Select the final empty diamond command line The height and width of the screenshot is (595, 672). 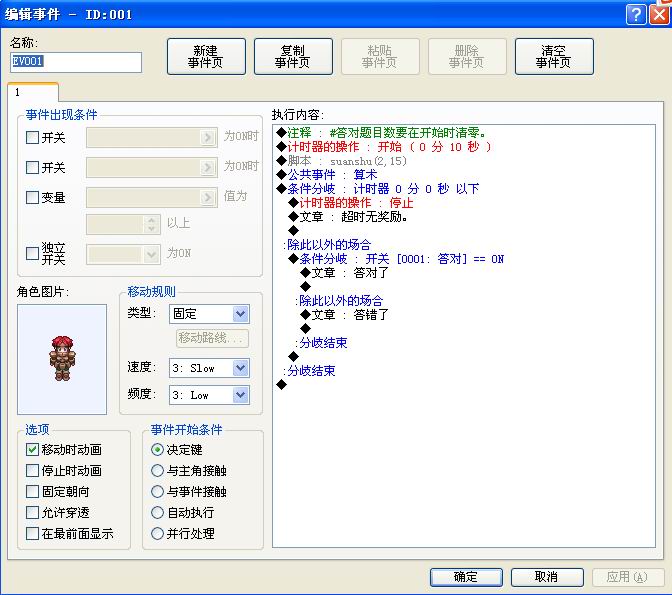pos(282,385)
